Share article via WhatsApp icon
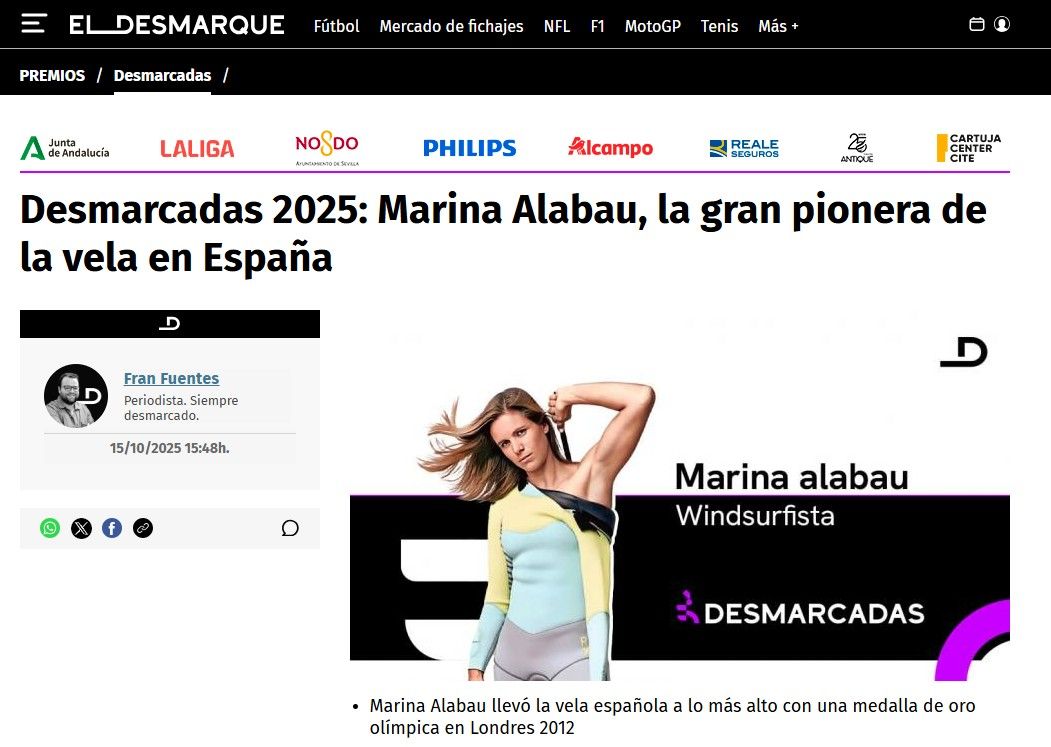This screenshot has width=1051, height=747. [50, 528]
